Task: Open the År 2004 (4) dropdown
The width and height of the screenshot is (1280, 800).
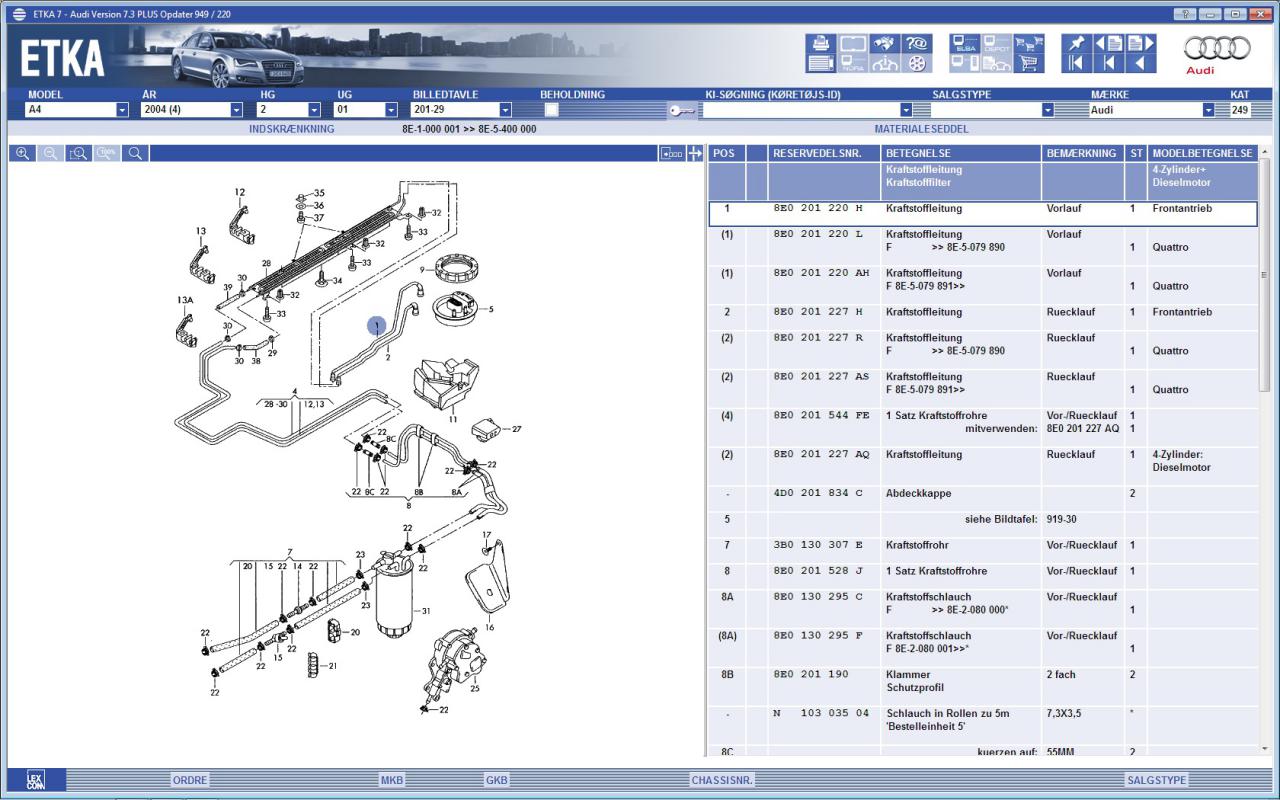Action: coord(236,110)
